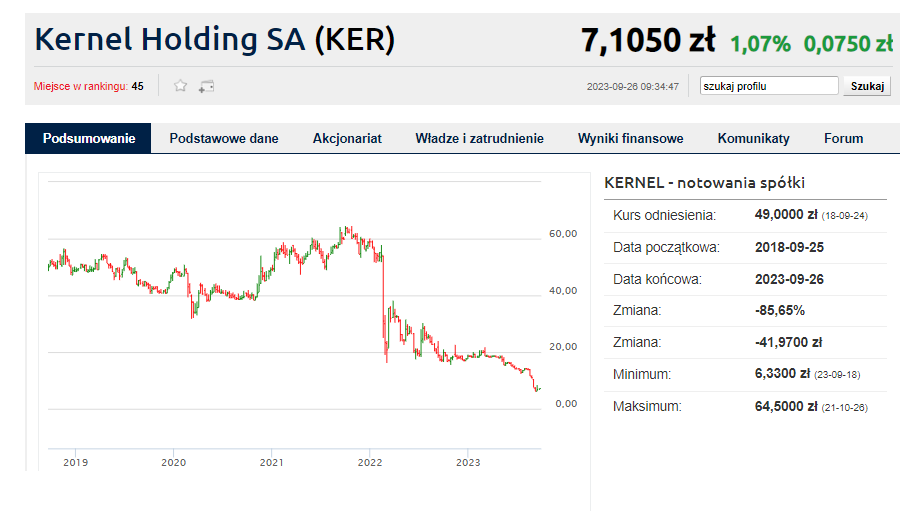Click the Data początkowa value 2018-09-25
Screen dimensions: 900x511
[x=790, y=247]
